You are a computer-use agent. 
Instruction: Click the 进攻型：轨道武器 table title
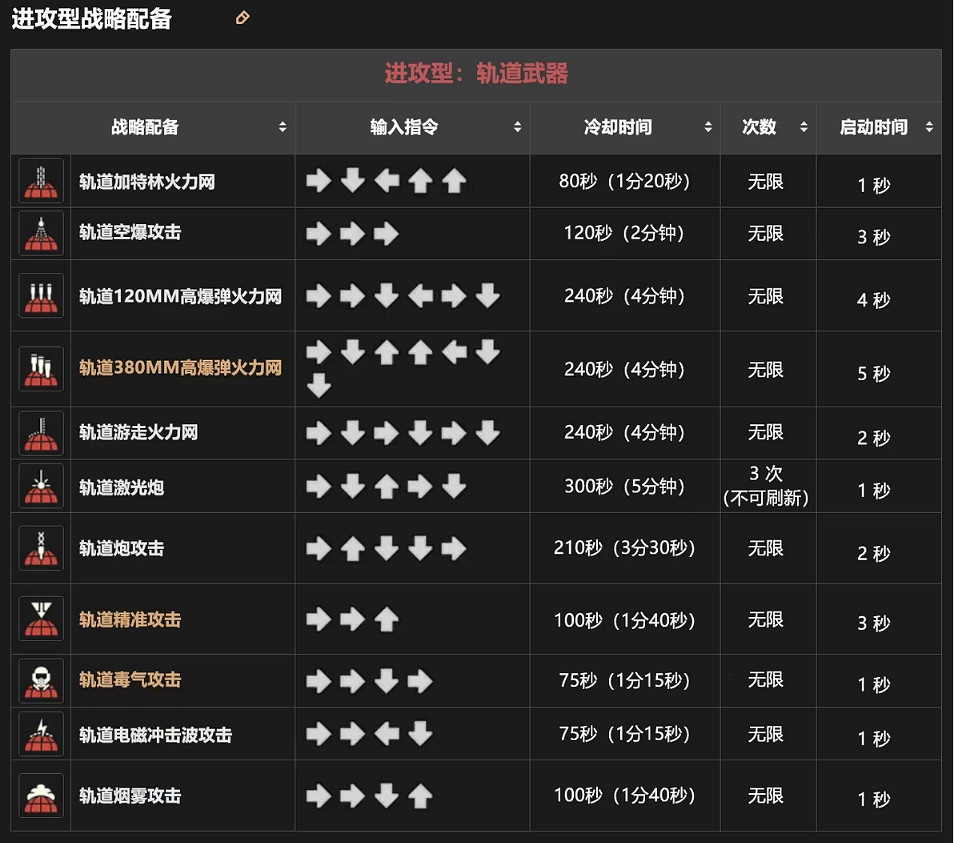coord(476,74)
